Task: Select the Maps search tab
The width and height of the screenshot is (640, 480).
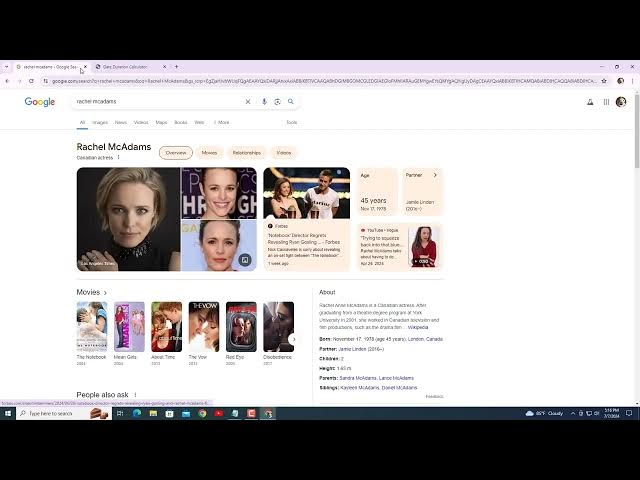Action: pos(161,122)
